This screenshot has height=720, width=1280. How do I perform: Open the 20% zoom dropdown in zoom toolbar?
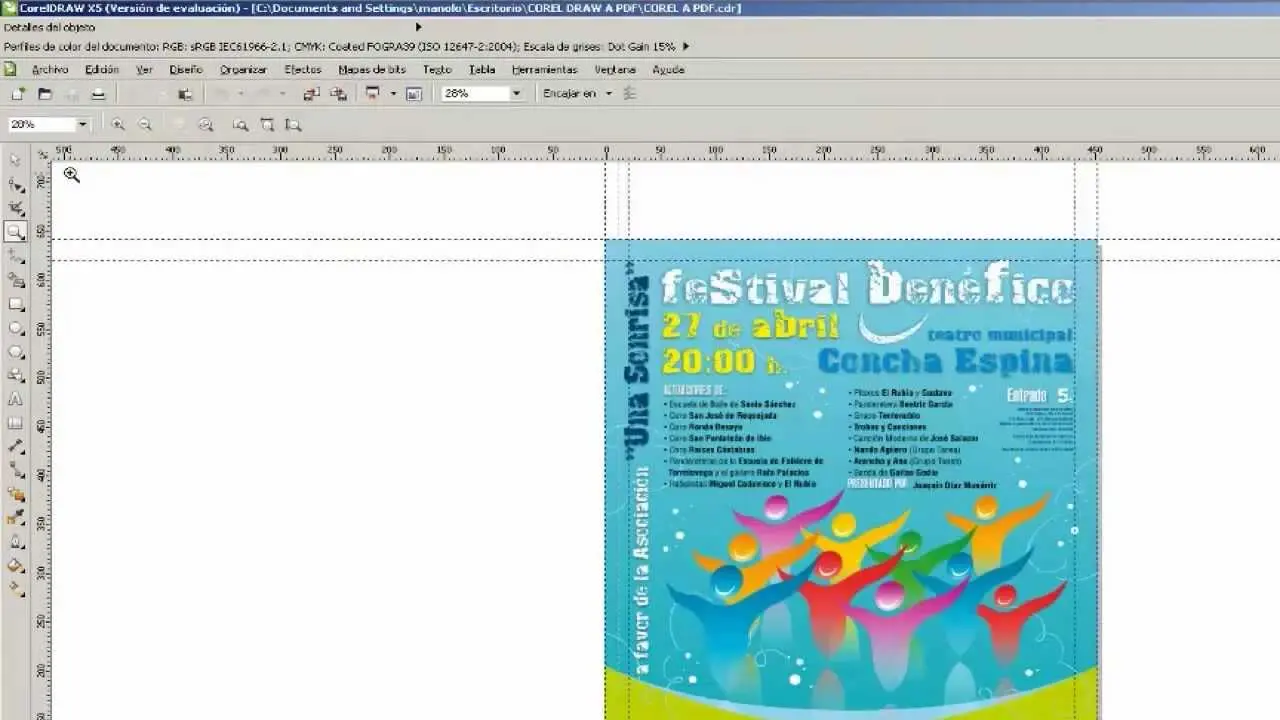82,125
